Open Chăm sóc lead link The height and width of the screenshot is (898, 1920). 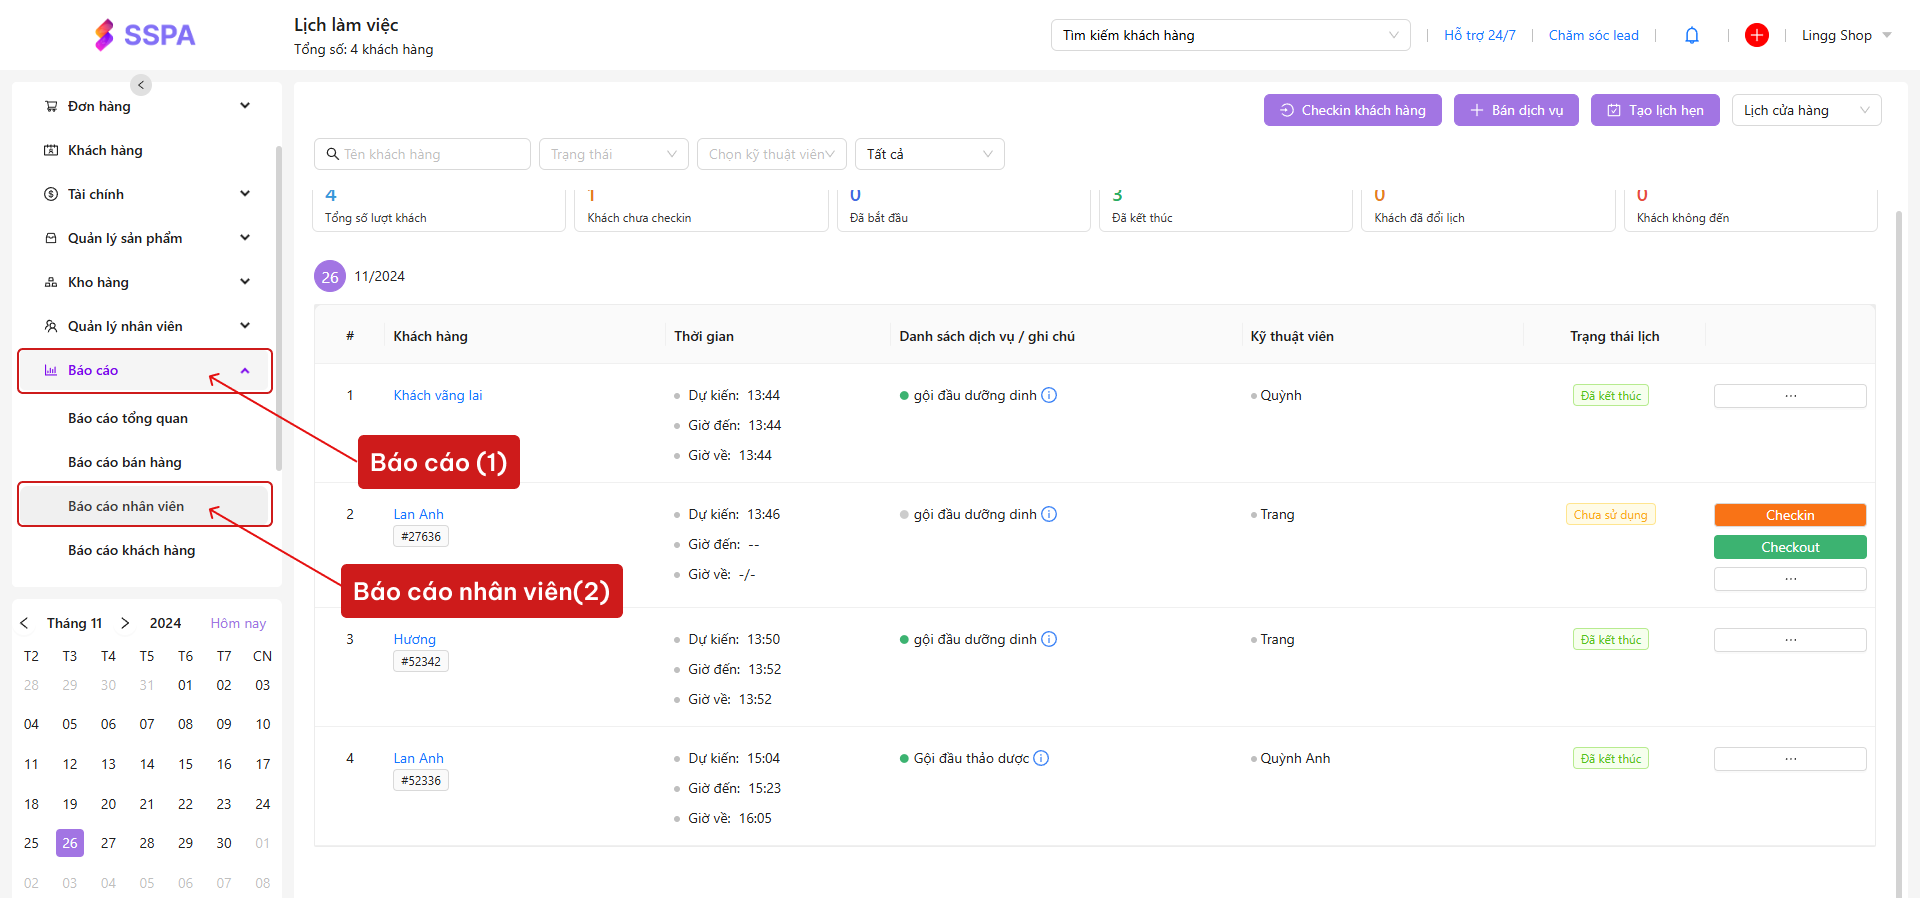(x=1594, y=35)
